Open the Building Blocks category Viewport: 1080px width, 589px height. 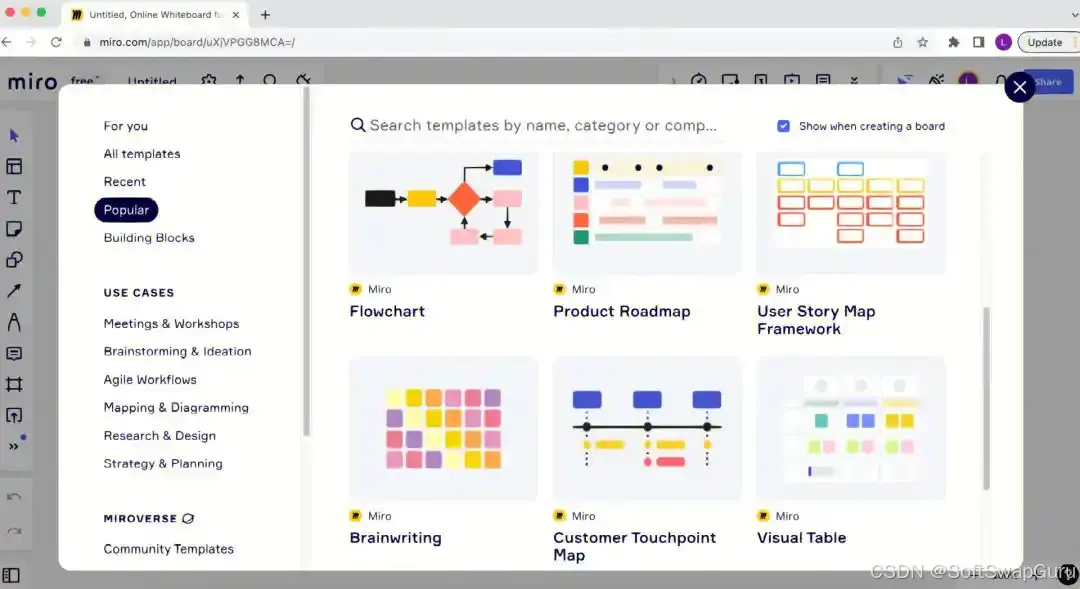coord(149,238)
